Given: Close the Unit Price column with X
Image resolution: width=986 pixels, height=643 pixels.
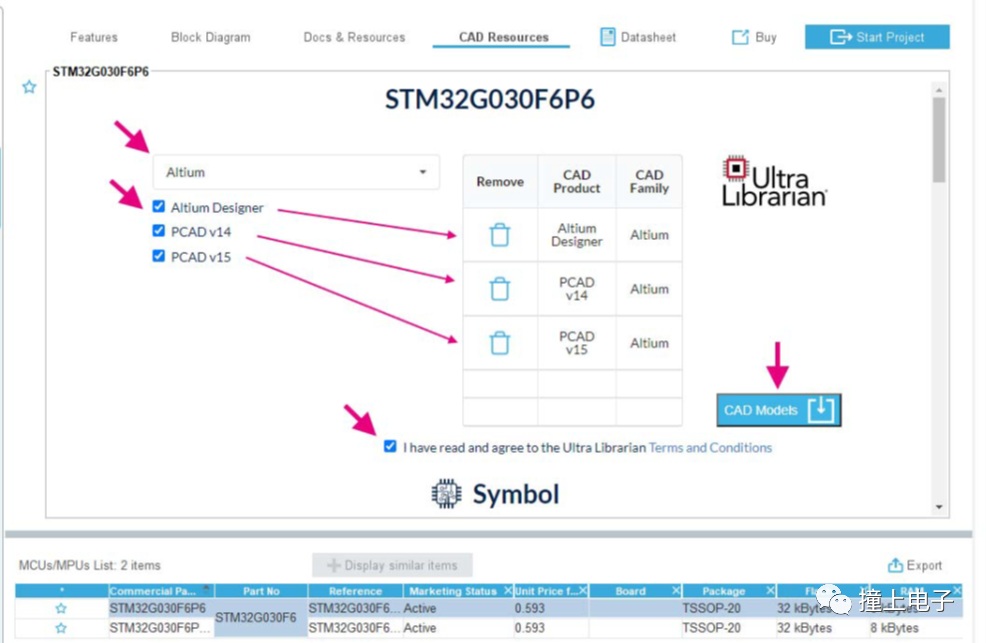Looking at the screenshot, I should pos(583,591).
